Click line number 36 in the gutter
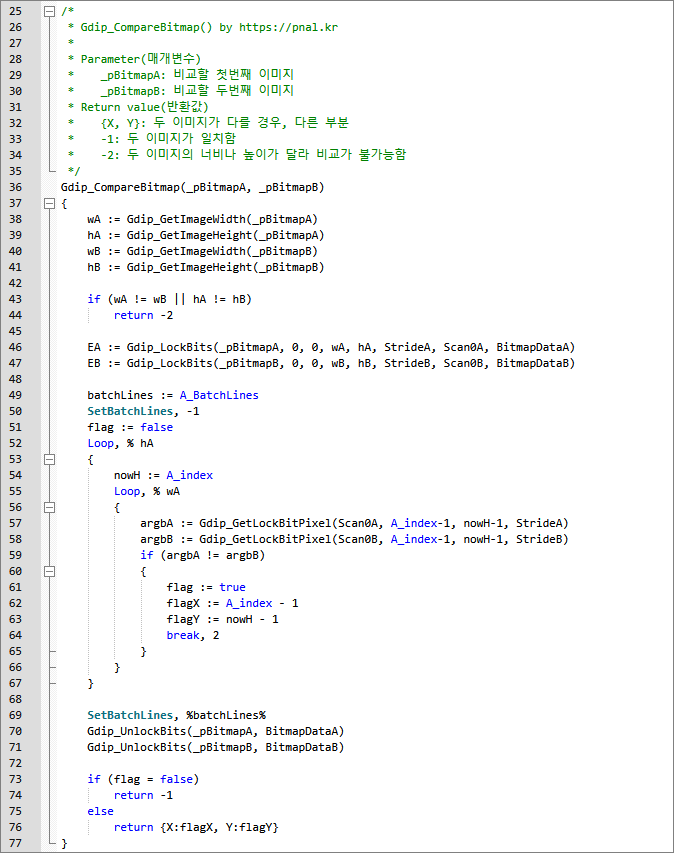This screenshot has height=853, width=674. 15,187
